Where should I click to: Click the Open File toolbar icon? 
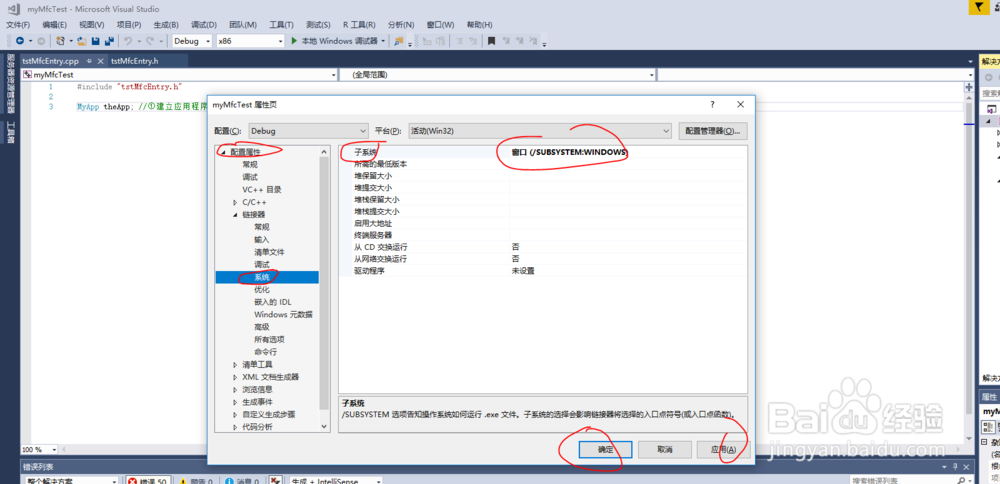pos(82,41)
